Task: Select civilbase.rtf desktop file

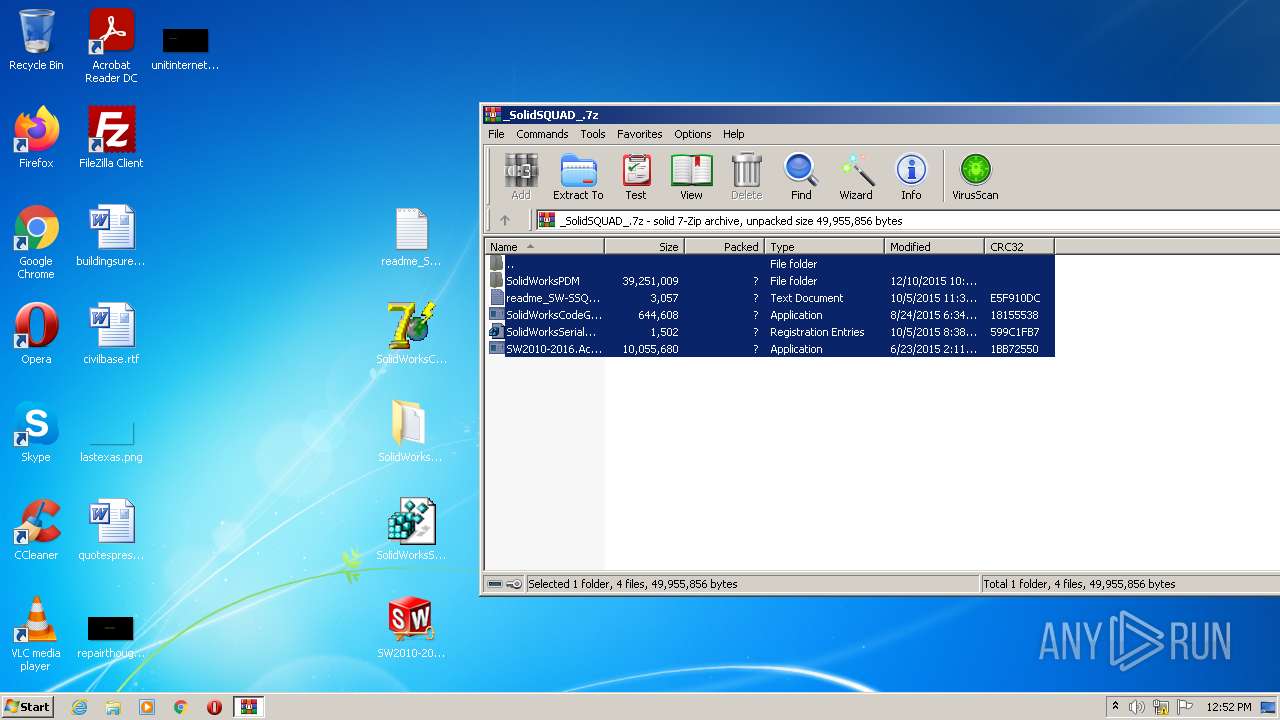Action: point(111,334)
